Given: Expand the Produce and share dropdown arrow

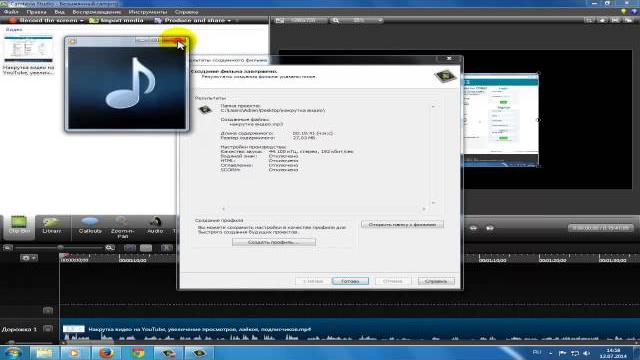Looking at the screenshot, I should tap(229, 20).
